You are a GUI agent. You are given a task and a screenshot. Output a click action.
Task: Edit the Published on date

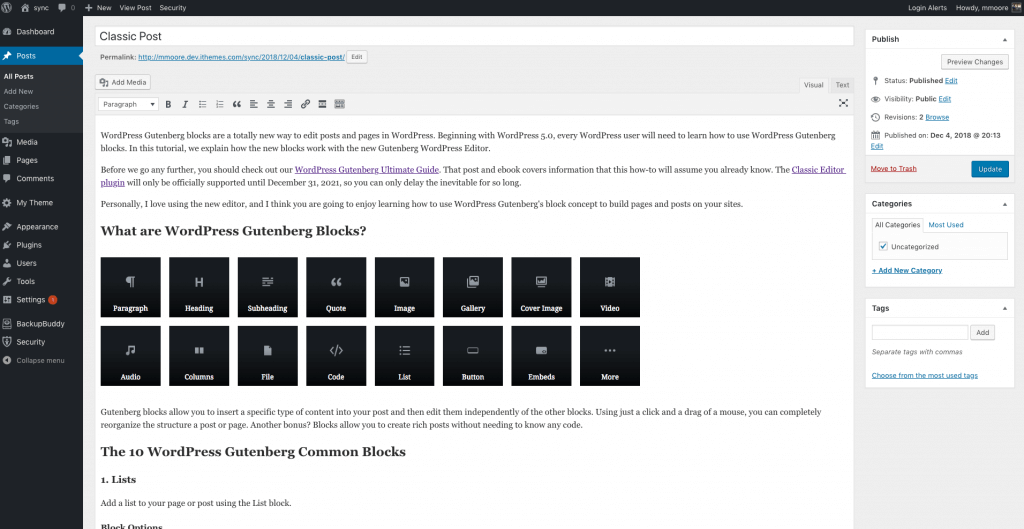coord(876,146)
